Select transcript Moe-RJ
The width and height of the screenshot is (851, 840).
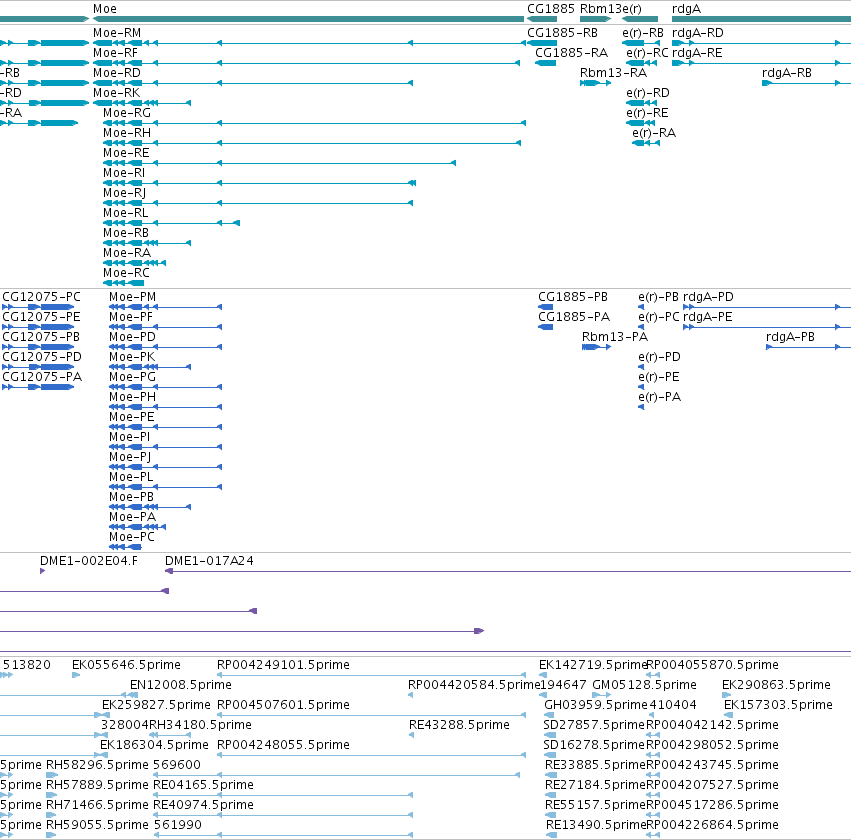pyautogui.click(x=124, y=193)
